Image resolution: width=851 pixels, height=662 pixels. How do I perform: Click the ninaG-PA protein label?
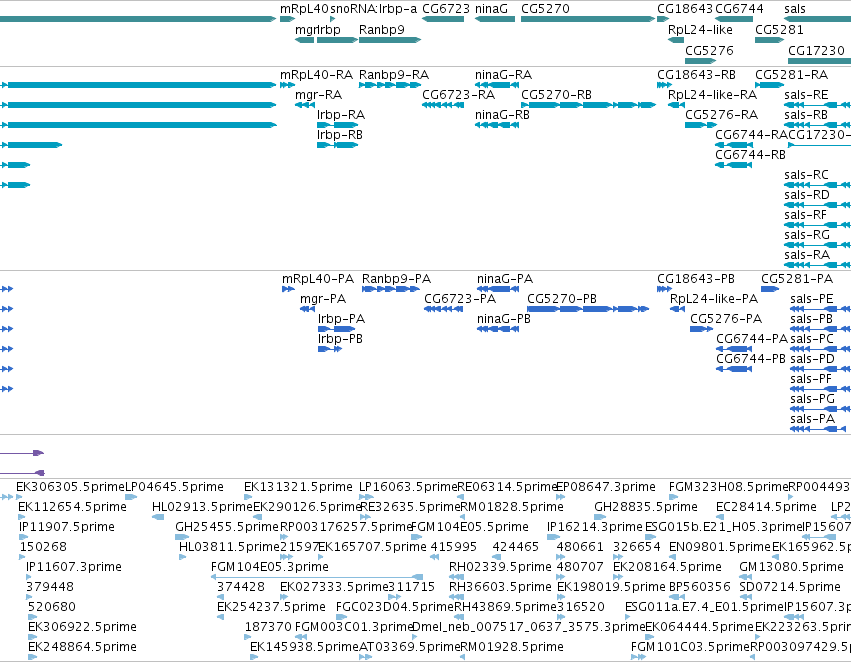coord(505,278)
